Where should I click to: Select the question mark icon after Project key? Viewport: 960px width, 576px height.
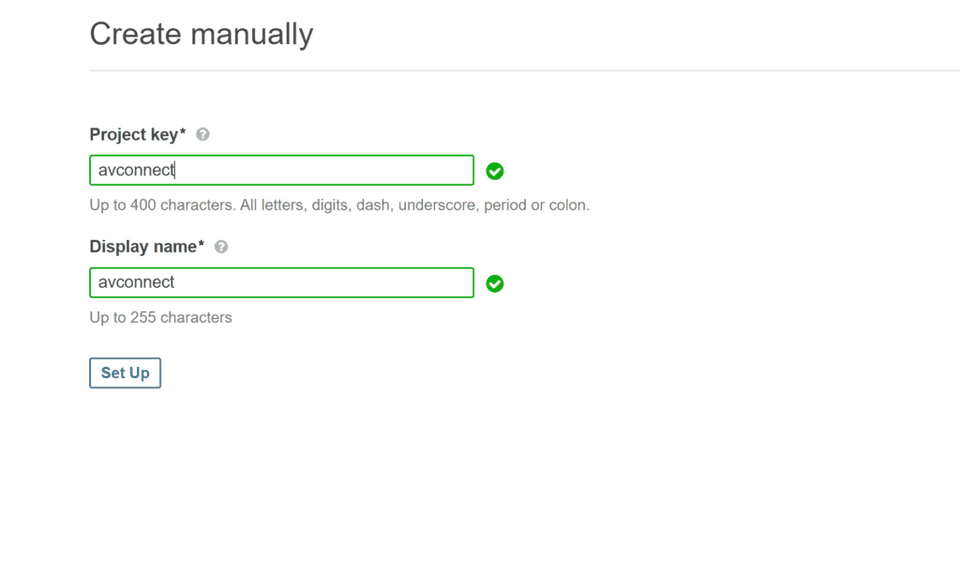point(201,134)
